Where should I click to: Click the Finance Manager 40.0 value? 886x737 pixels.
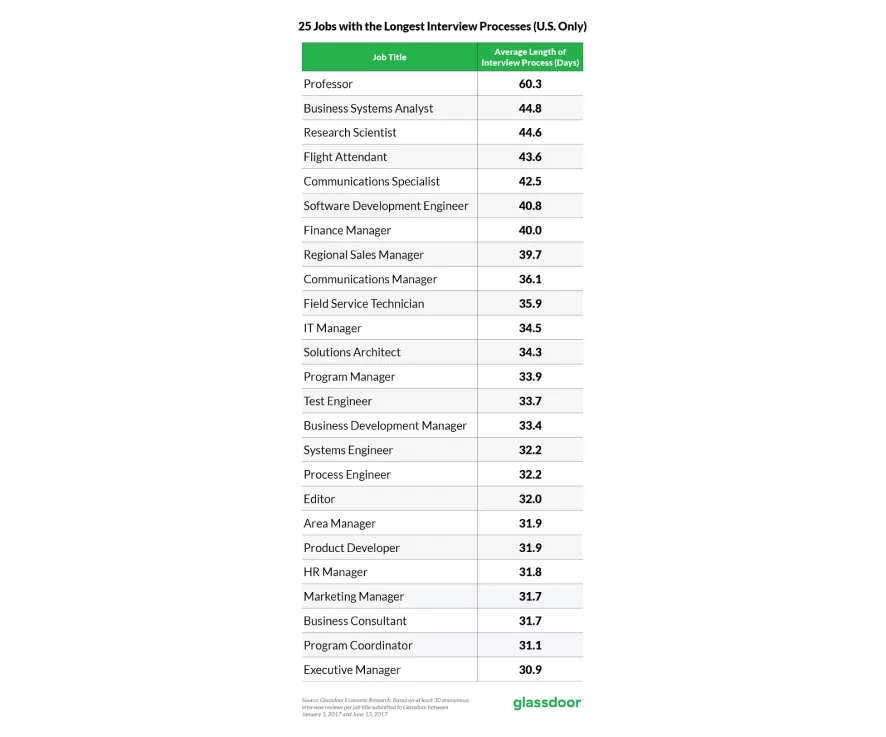tap(530, 230)
